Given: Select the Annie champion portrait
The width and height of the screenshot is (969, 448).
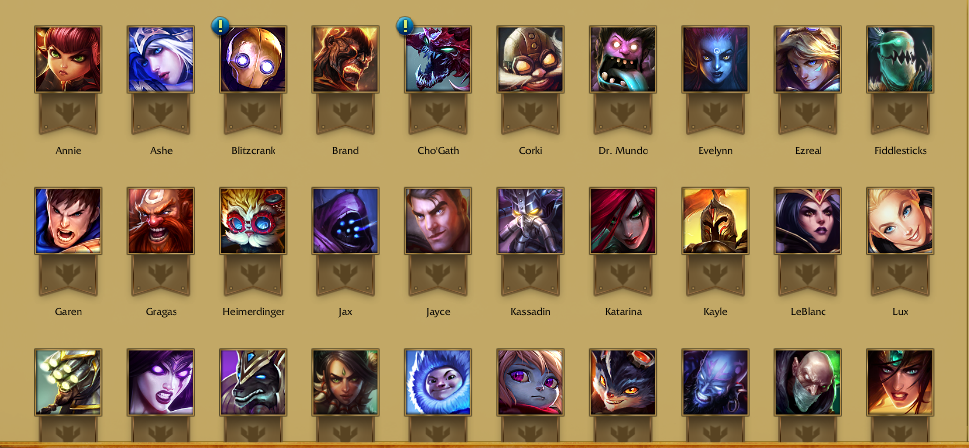Looking at the screenshot, I should pyautogui.click(x=68, y=59).
